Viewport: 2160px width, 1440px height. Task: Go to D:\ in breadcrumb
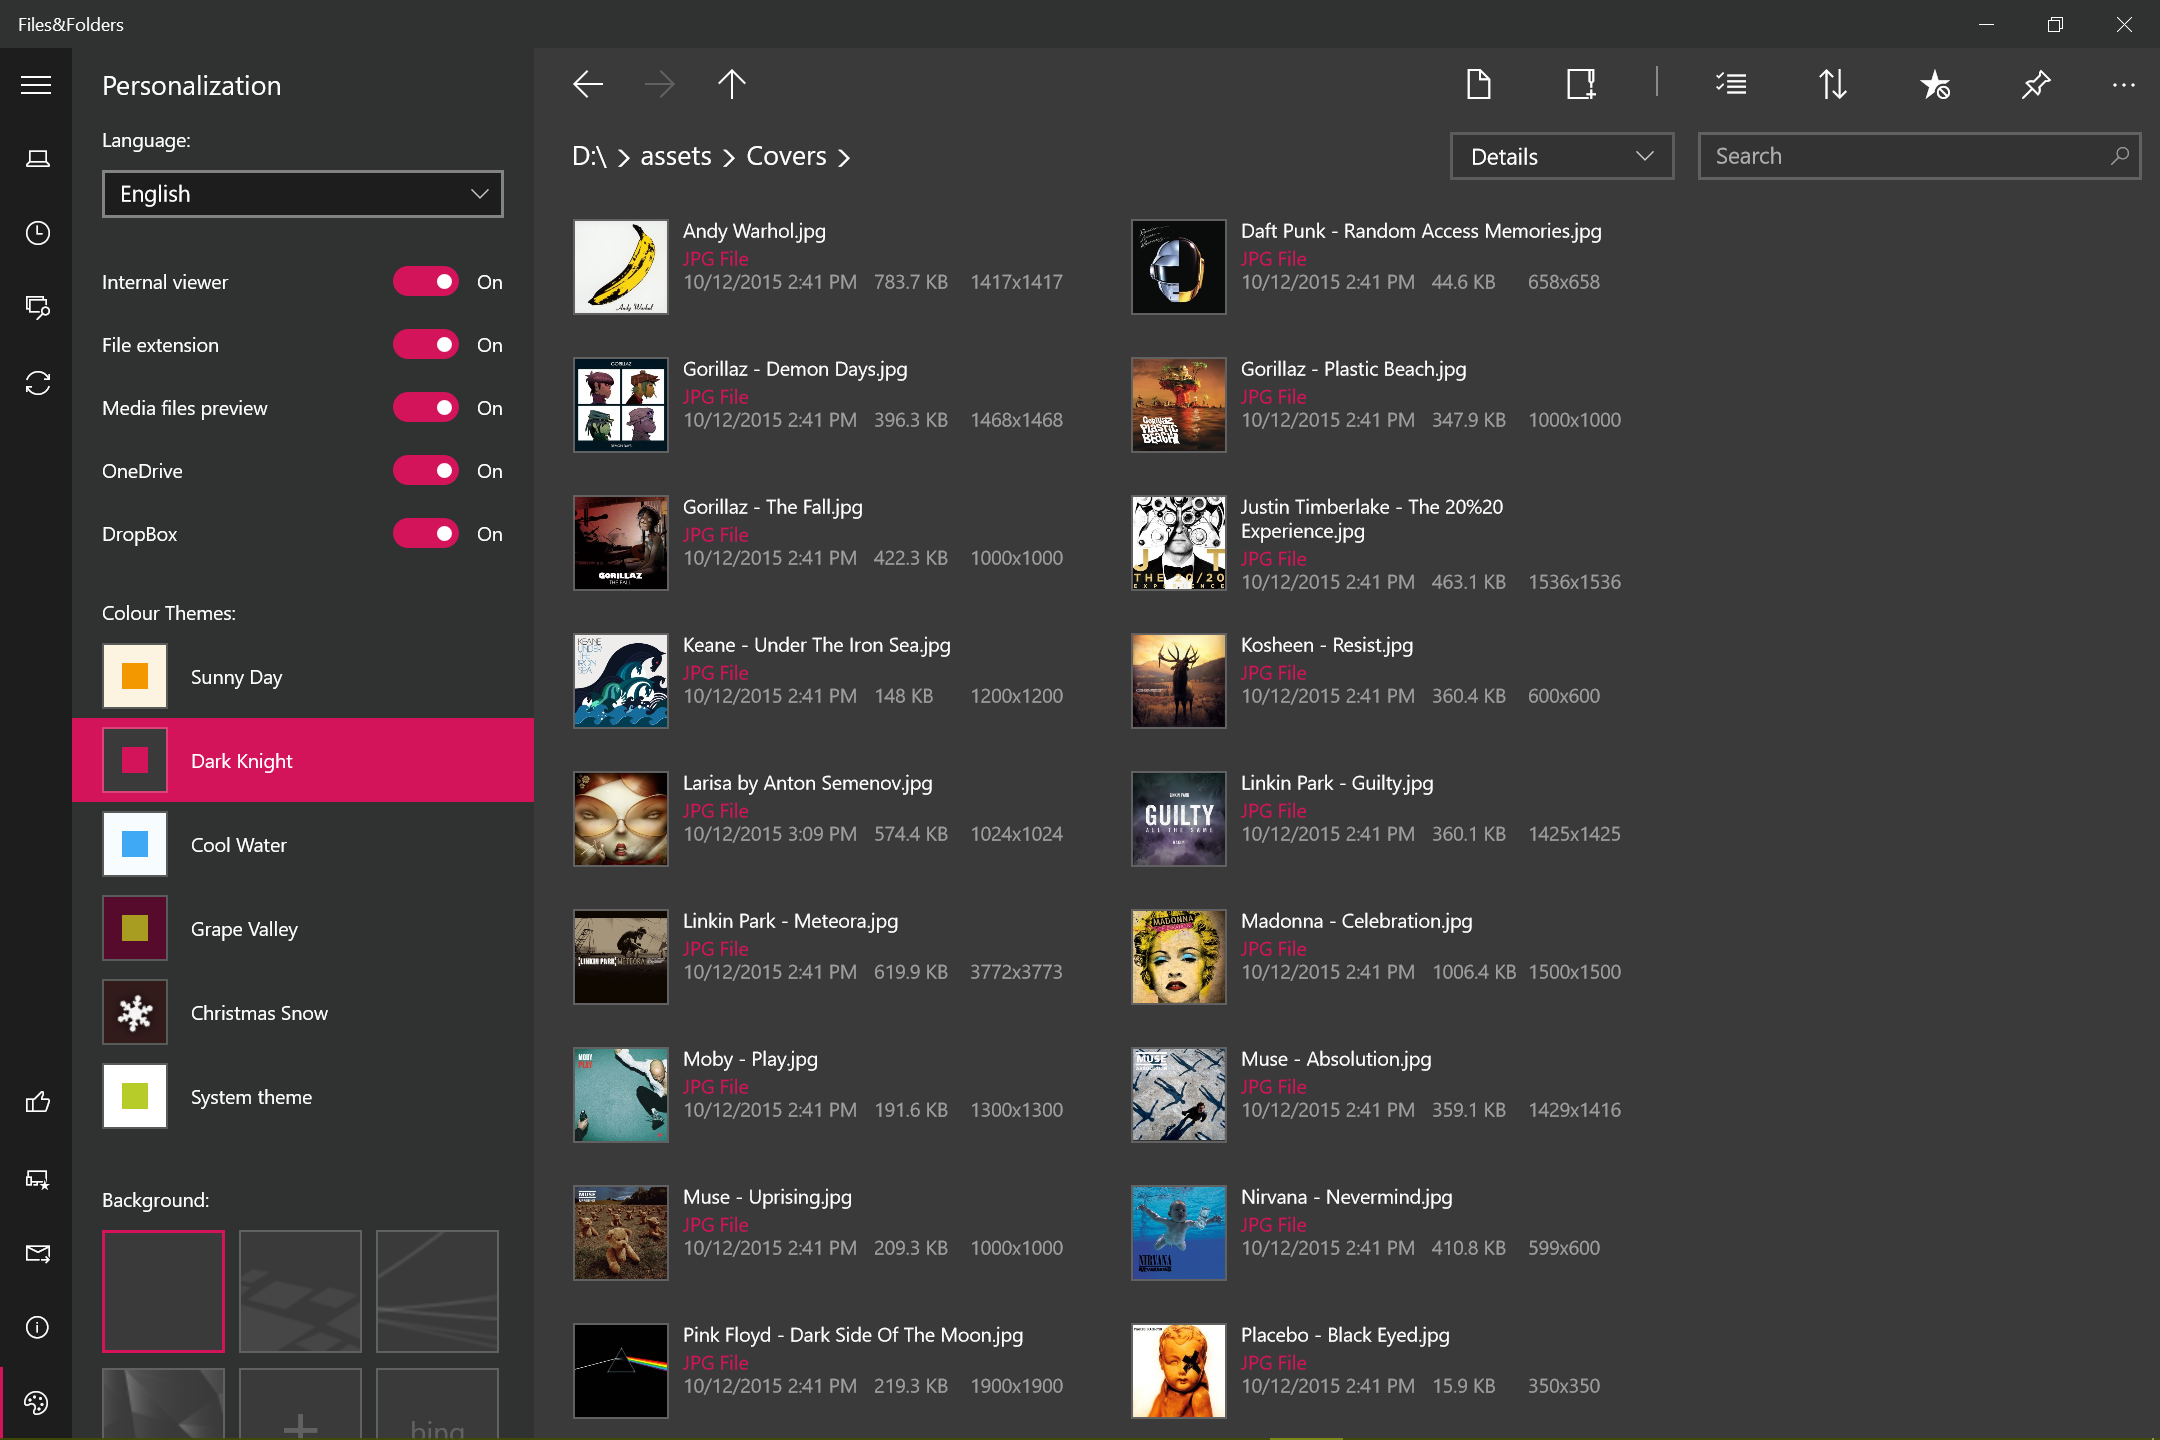click(589, 157)
